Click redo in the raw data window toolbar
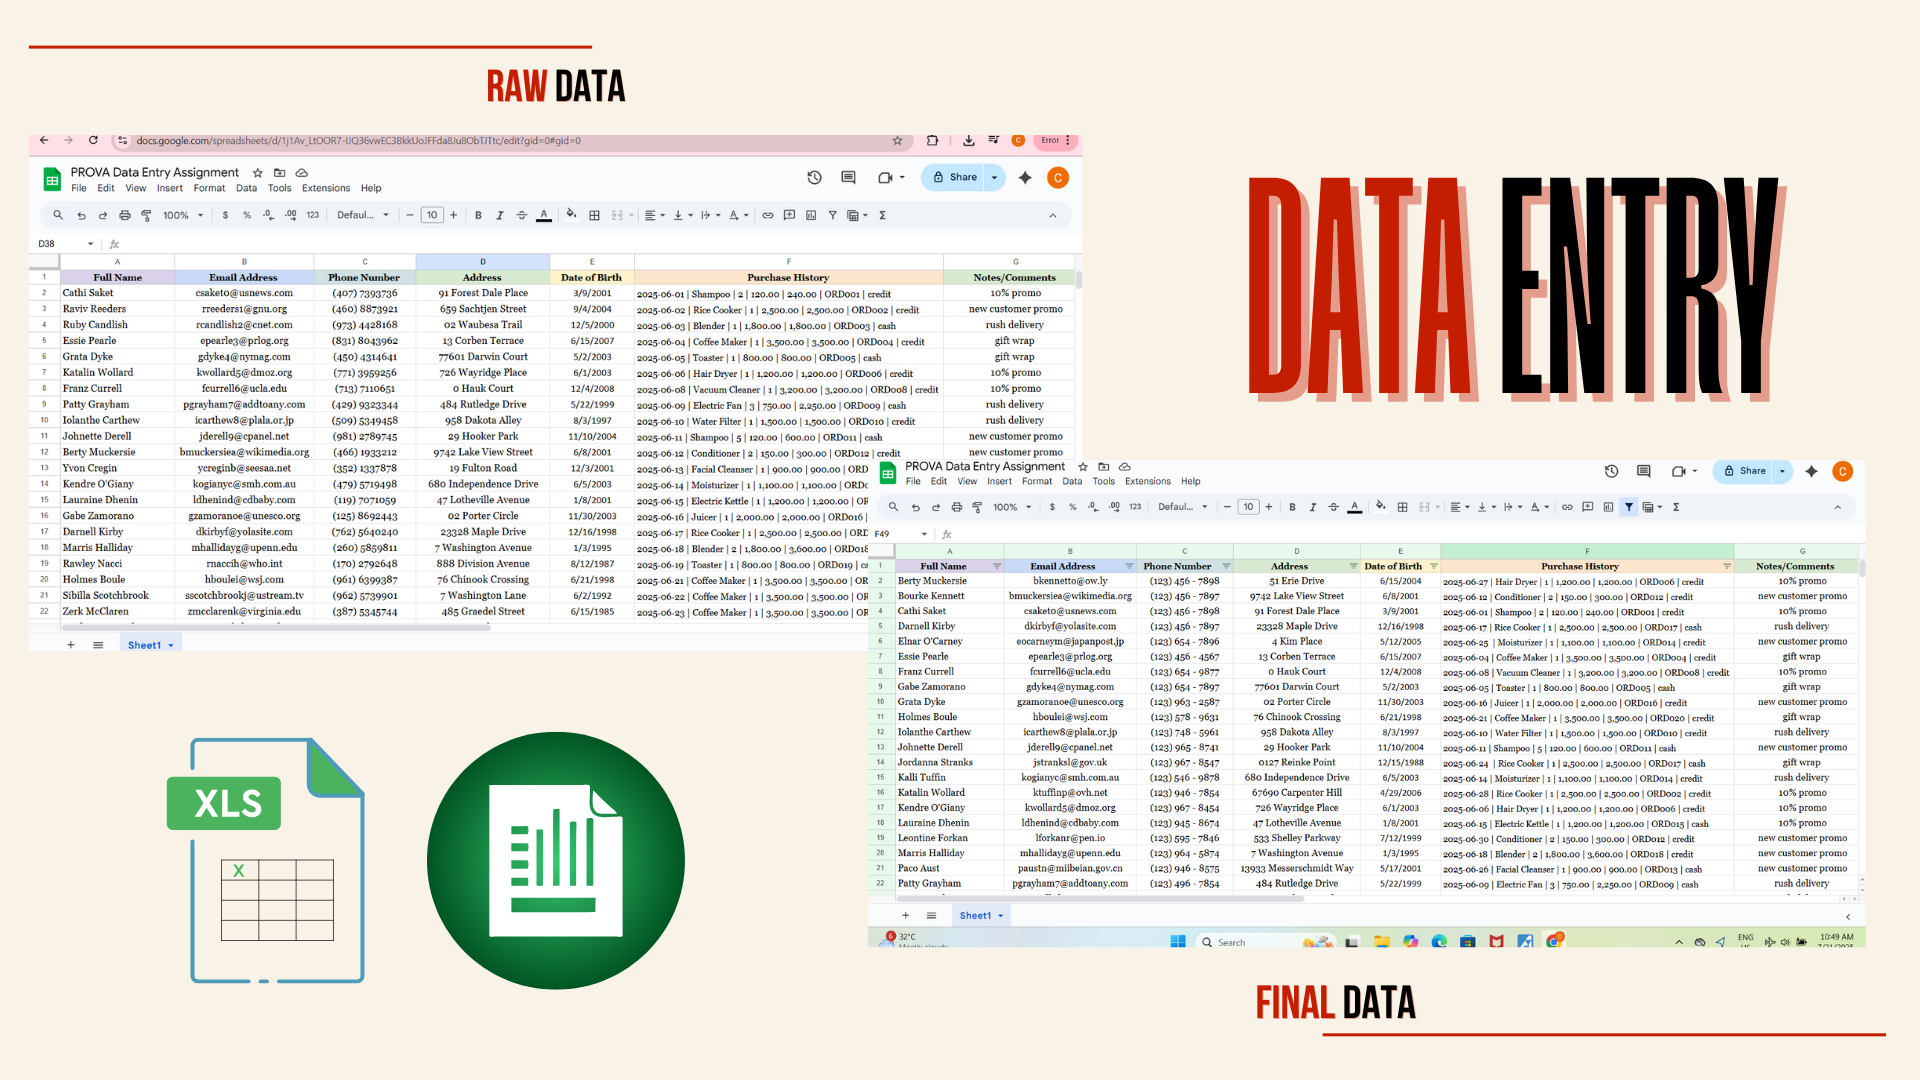Viewport: 1920px width, 1080px height. [x=102, y=215]
